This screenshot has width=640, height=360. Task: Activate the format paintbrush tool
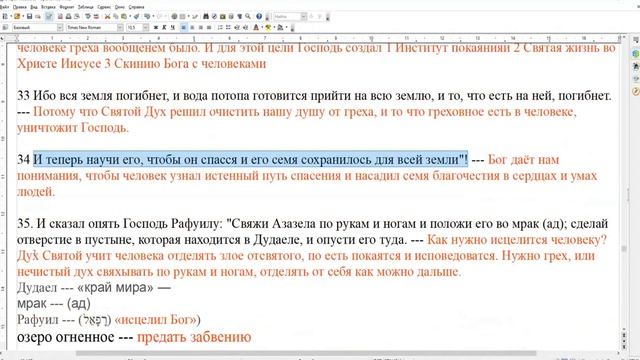click(x=136, y=16)
